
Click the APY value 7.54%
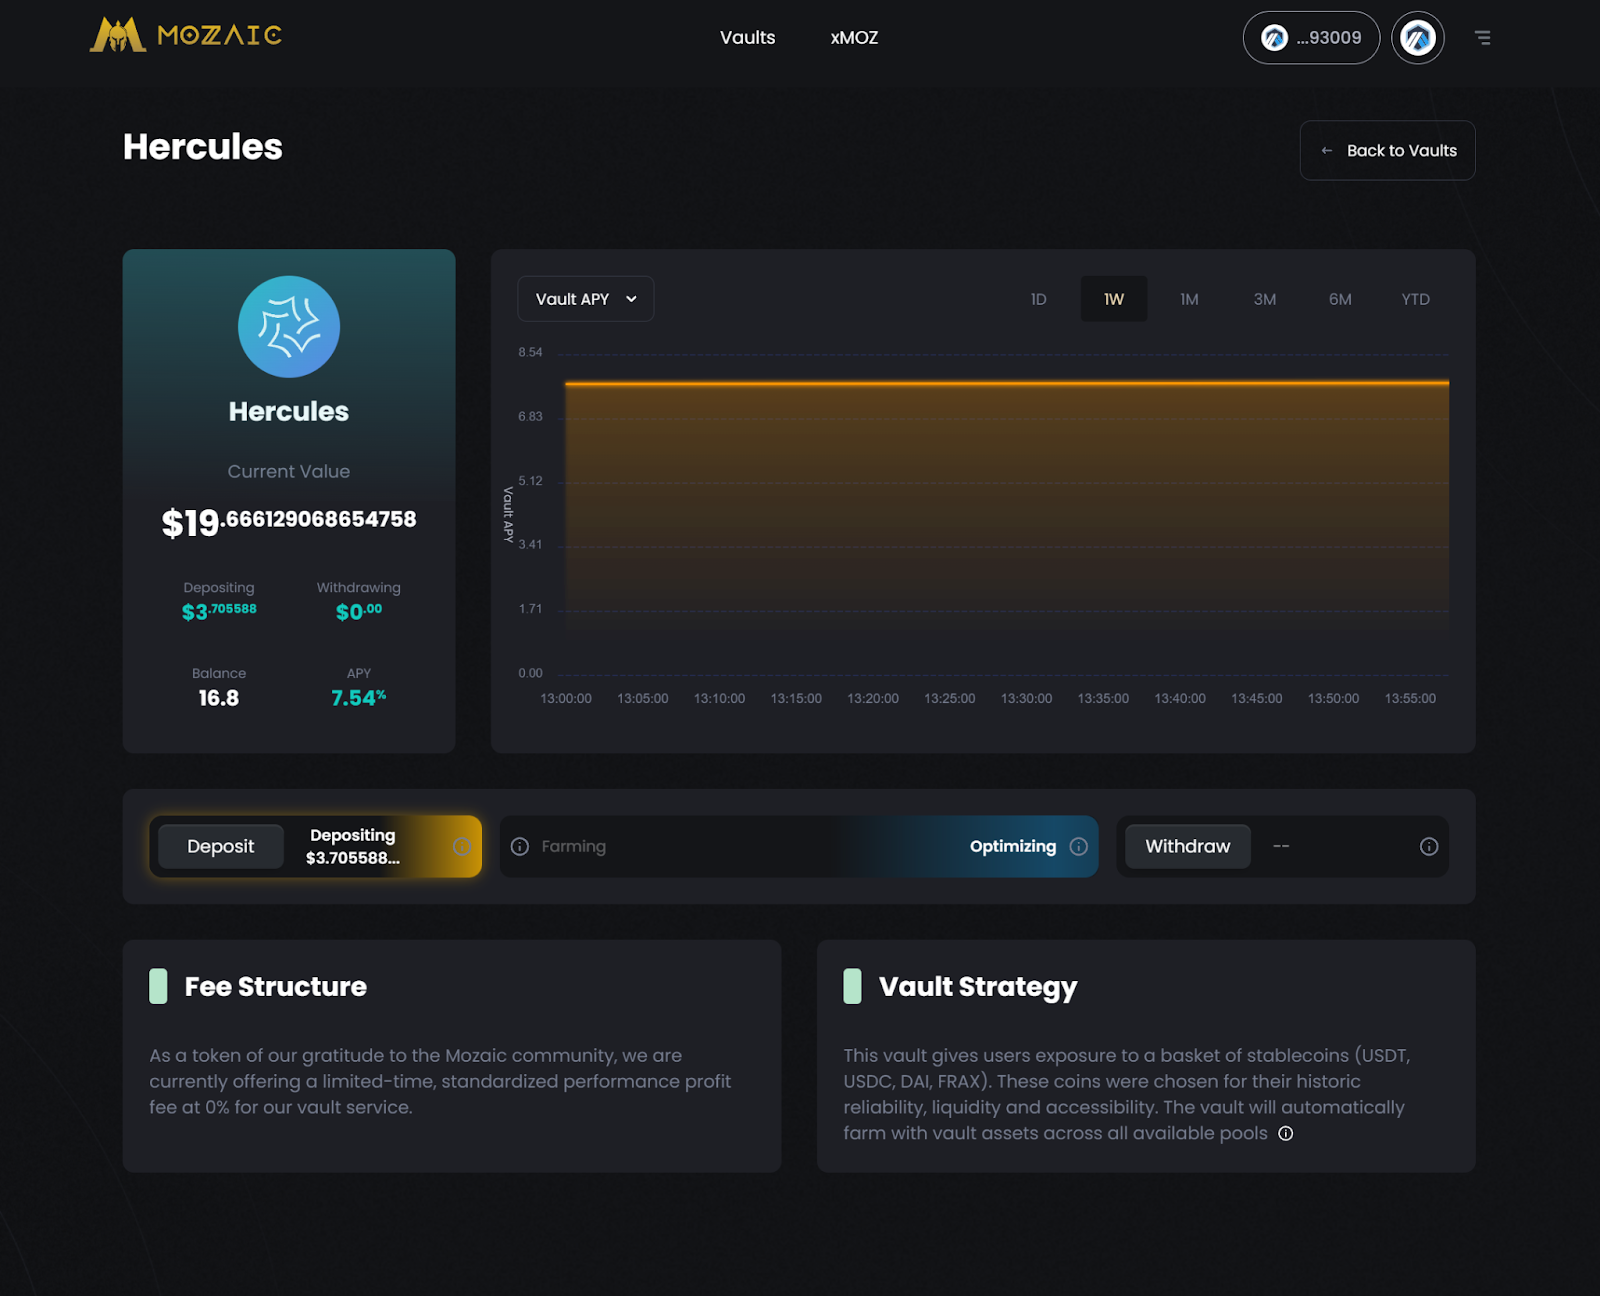[359, 697]
